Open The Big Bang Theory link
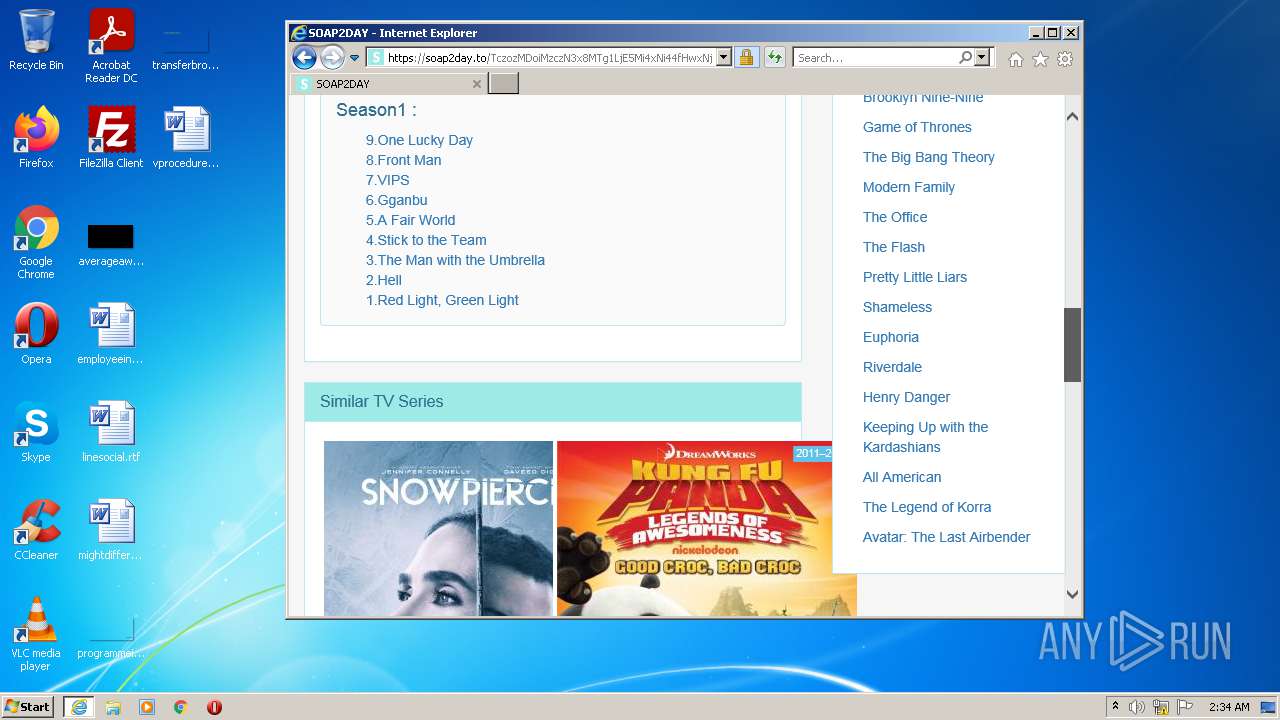1280x720 pixels. pos(929,157)
